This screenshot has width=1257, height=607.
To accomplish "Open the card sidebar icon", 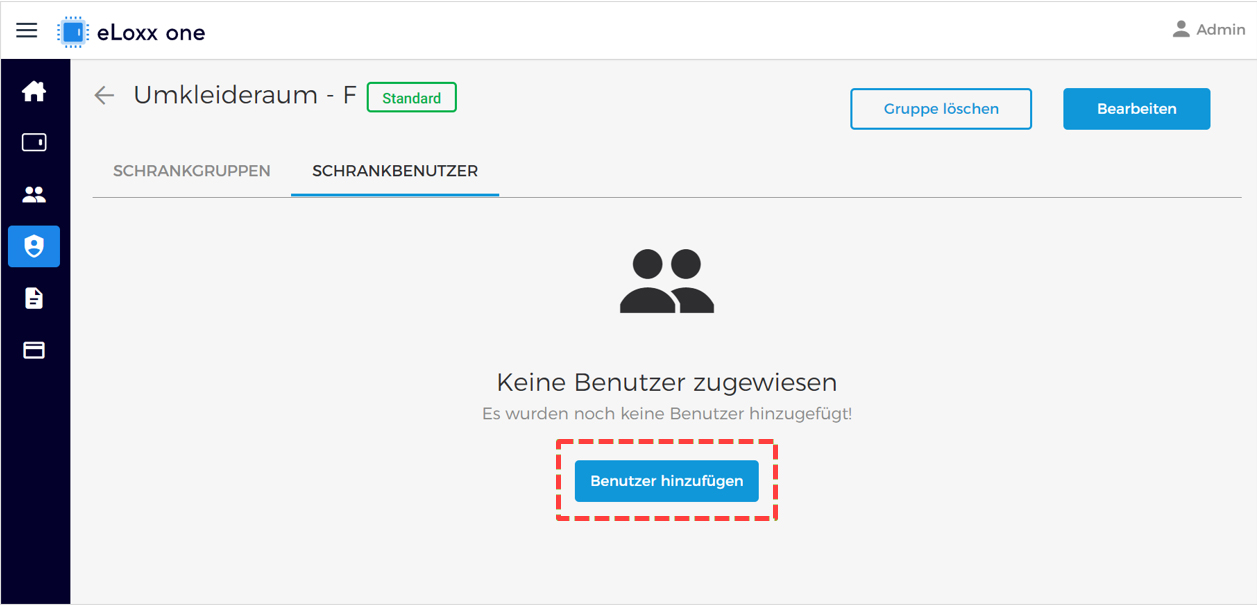I will [x=34, y=350].
